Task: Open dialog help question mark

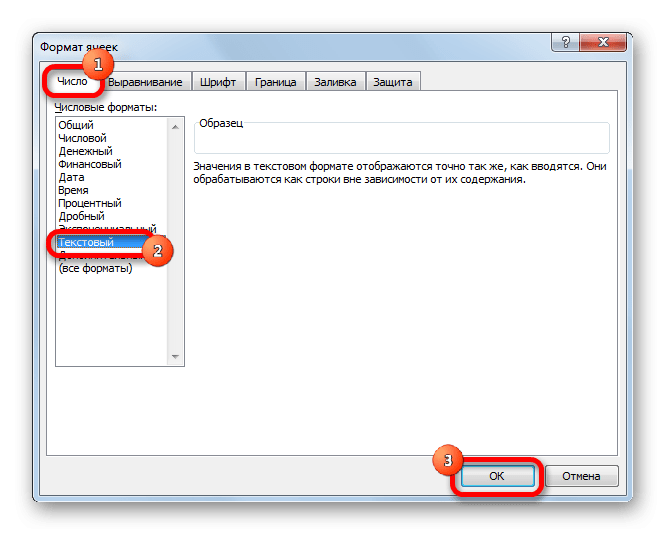Action: click(x=565, y=42)
